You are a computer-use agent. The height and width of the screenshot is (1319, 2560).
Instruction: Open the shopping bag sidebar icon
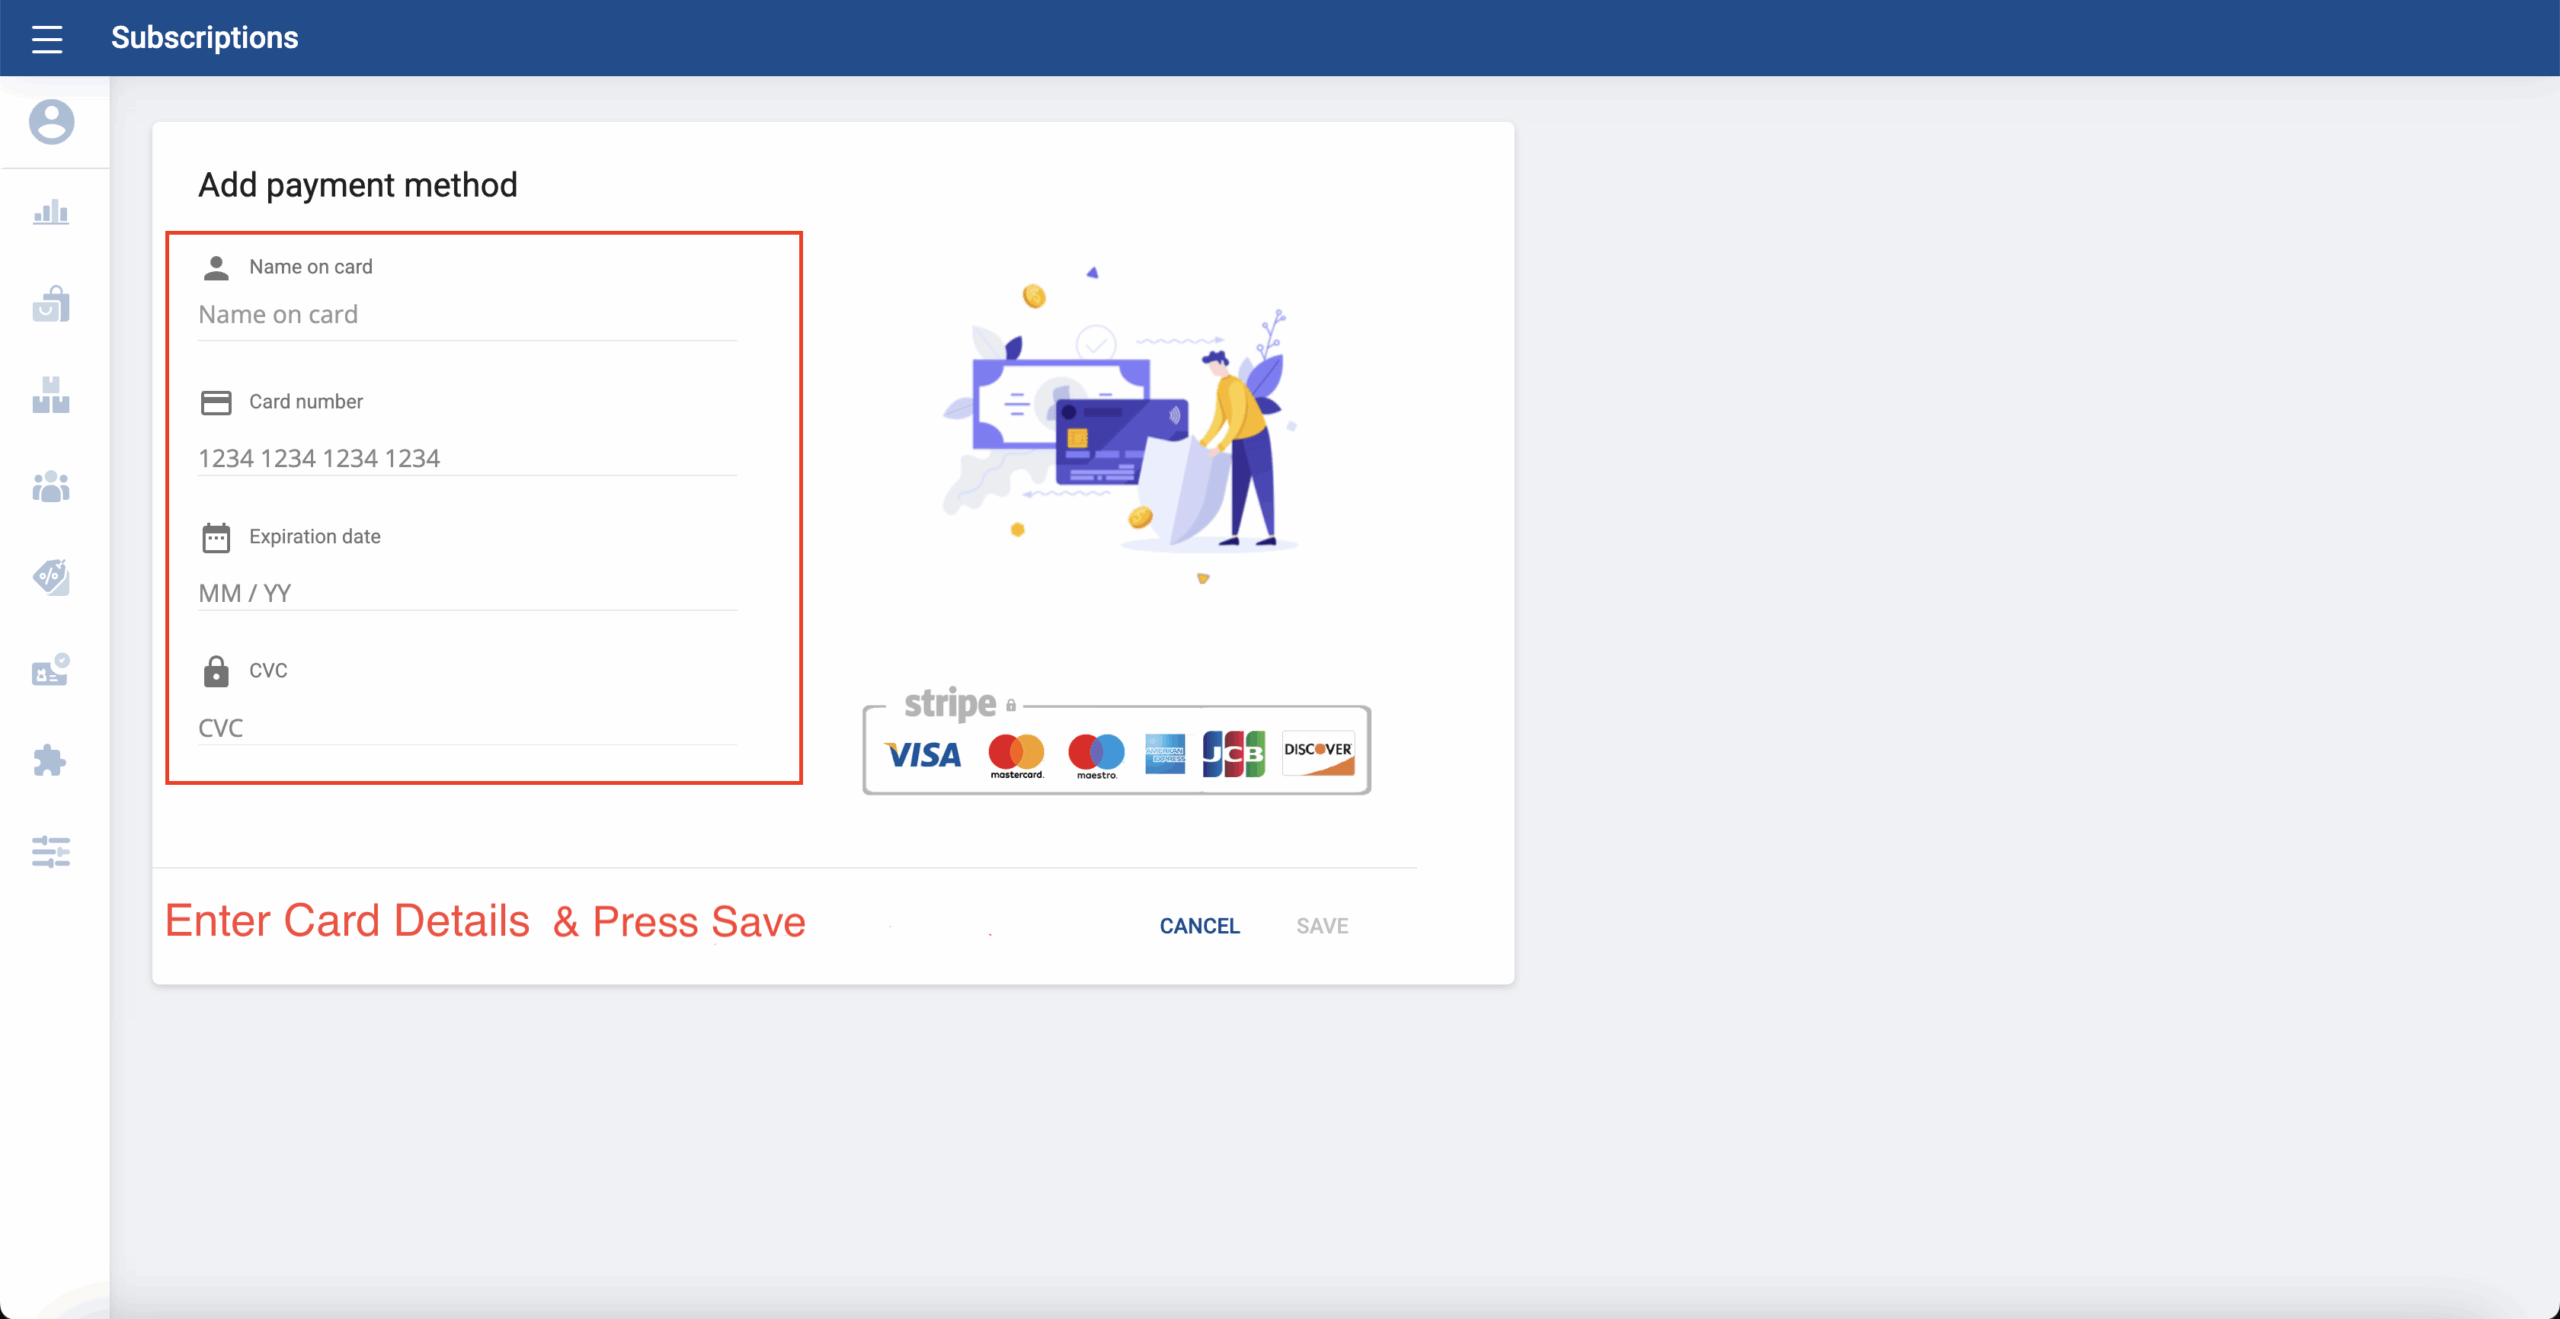point(51,304)
